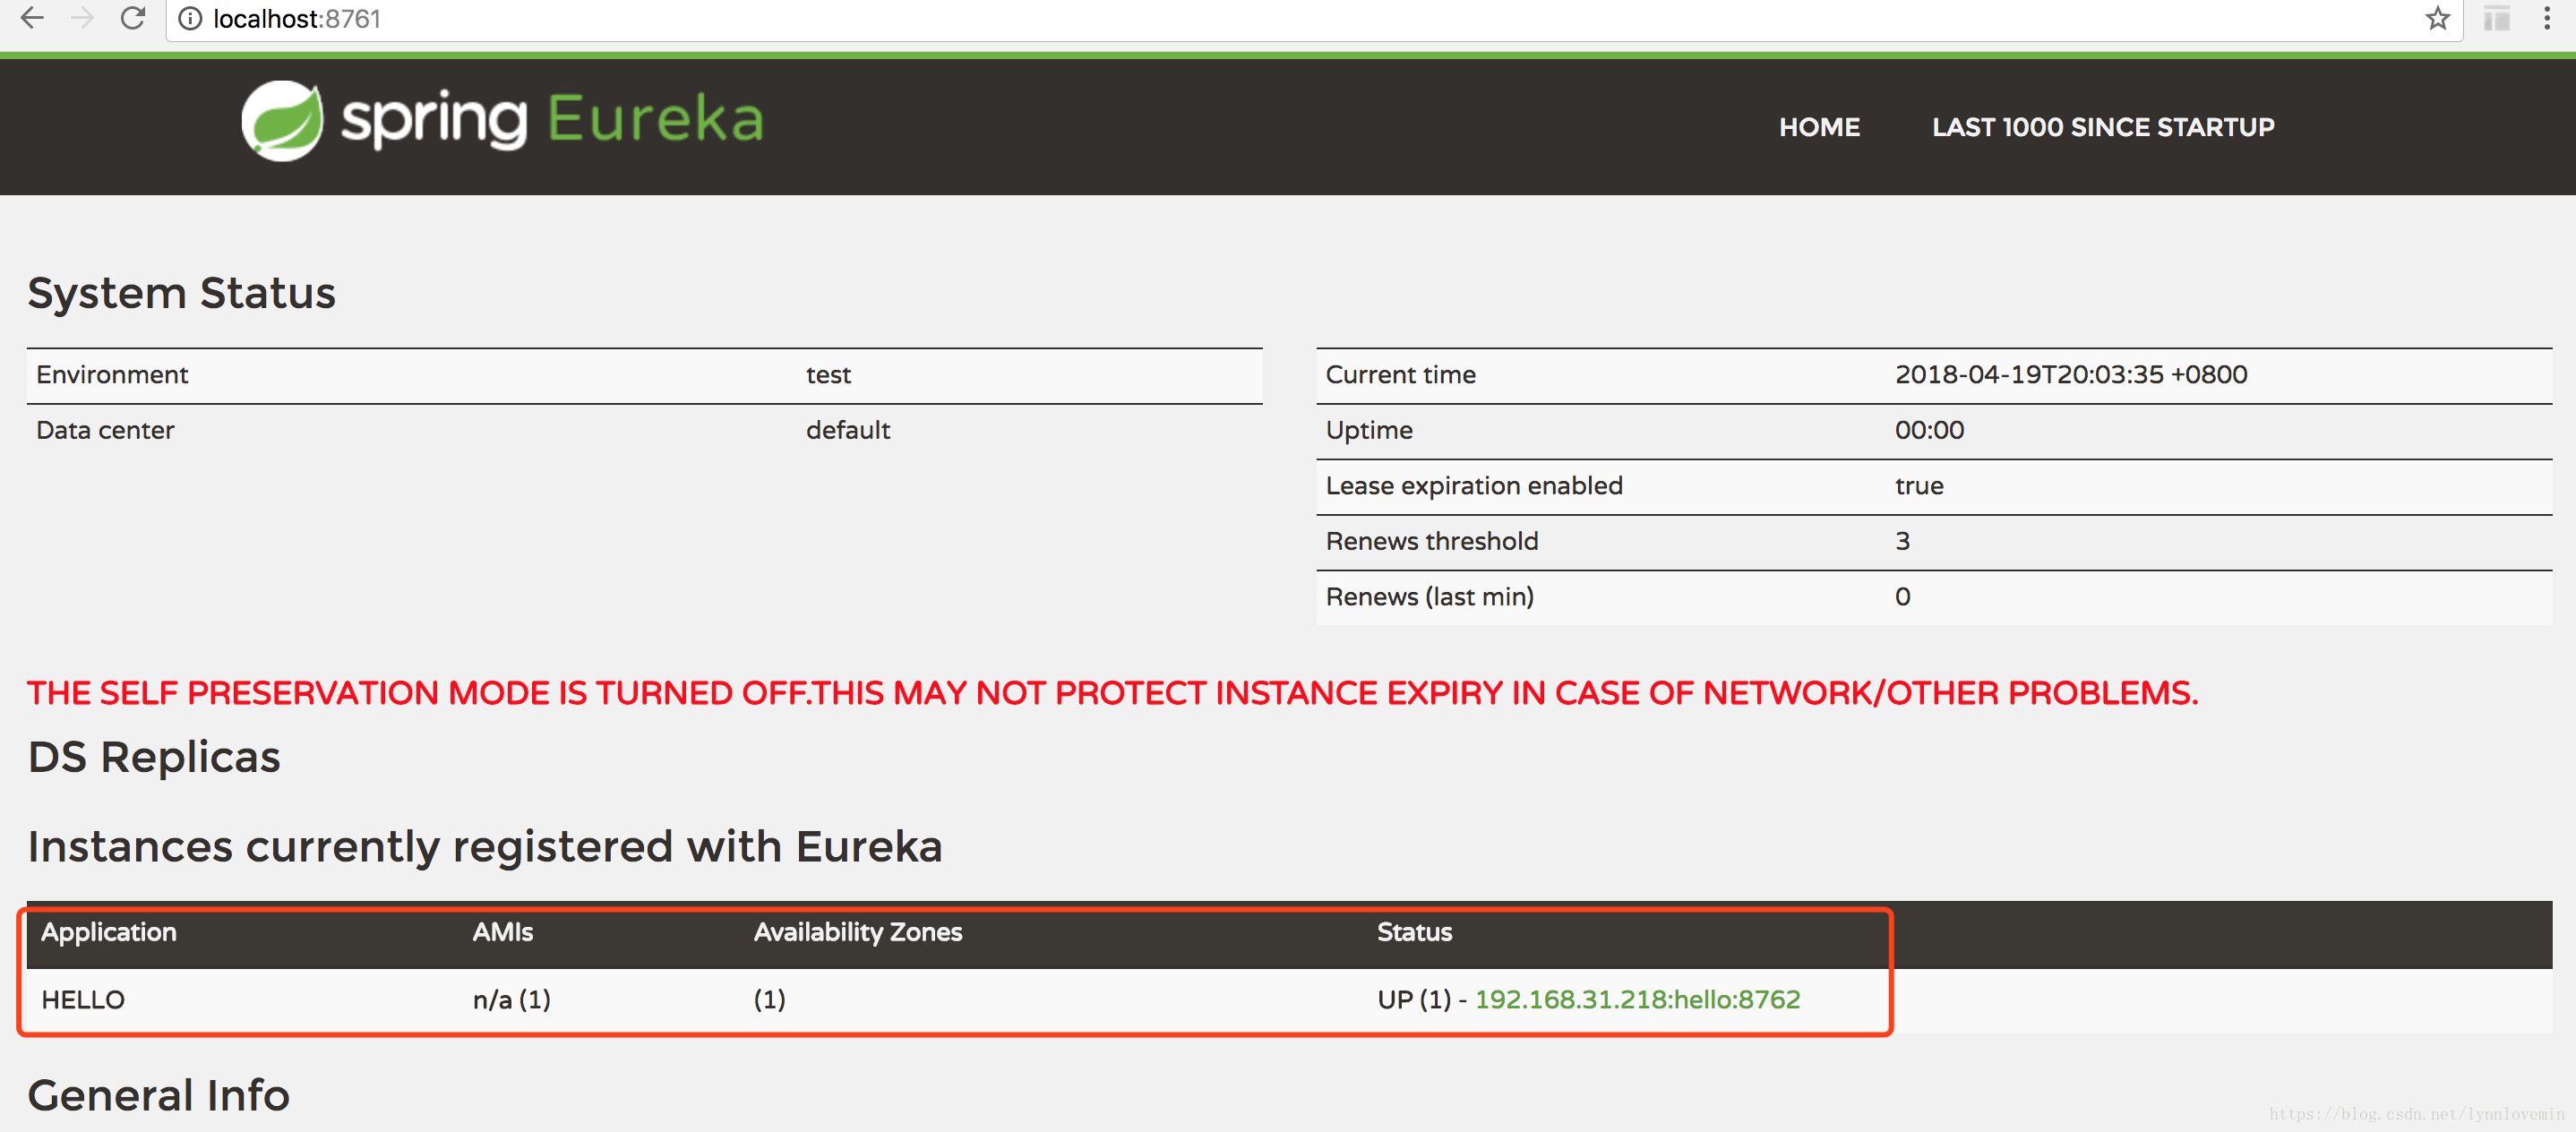Click the AMIs column header
The height and width of the screenshot is (1132, 2576).
502,932
